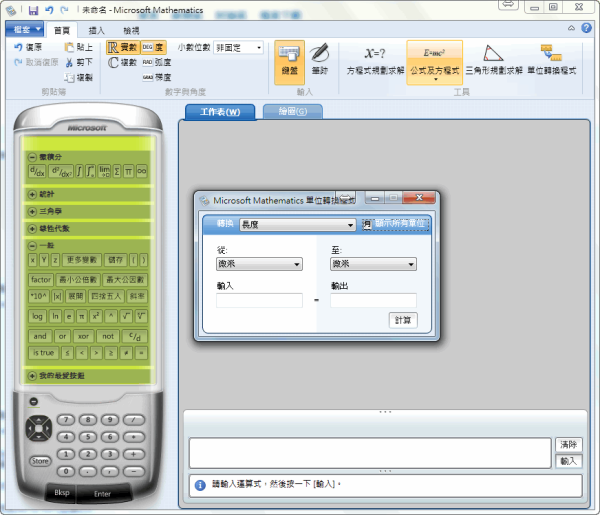Insert the lim limit button
600x515 pixels.
(x=104, y=171)
